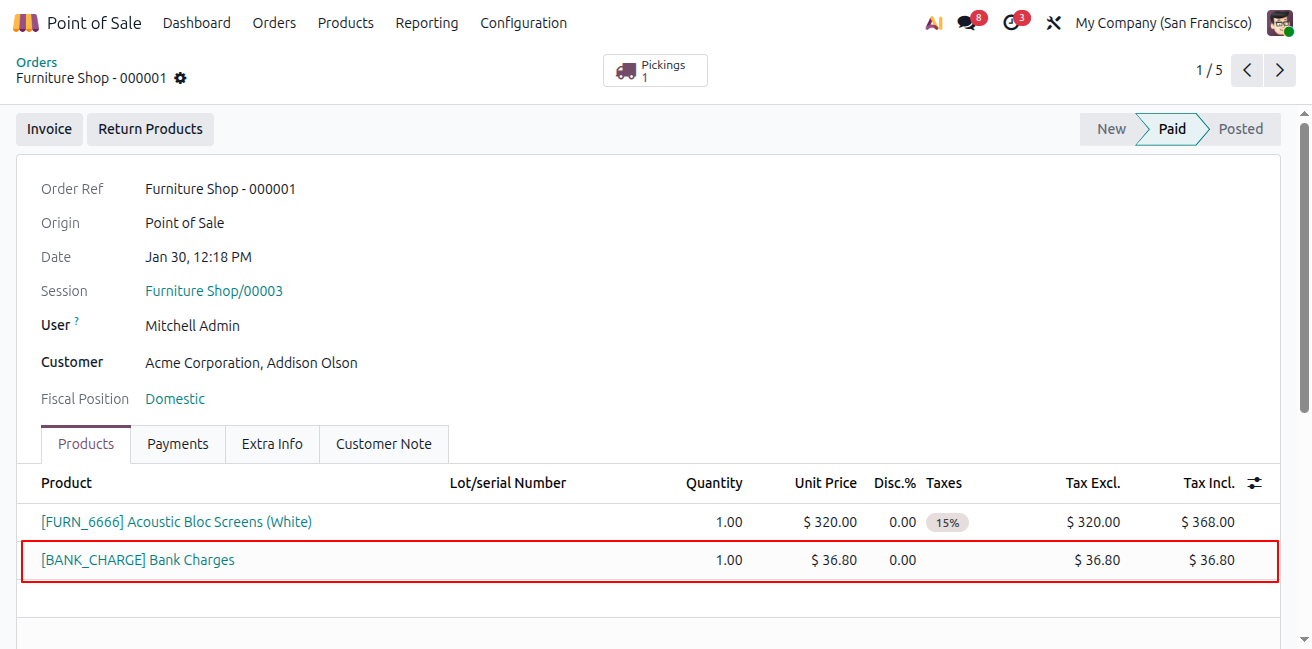Open the Point of Sale app icon
The width and height of the screenshot is (1312, 649).
pyautogui.click(x=26, y=22)
